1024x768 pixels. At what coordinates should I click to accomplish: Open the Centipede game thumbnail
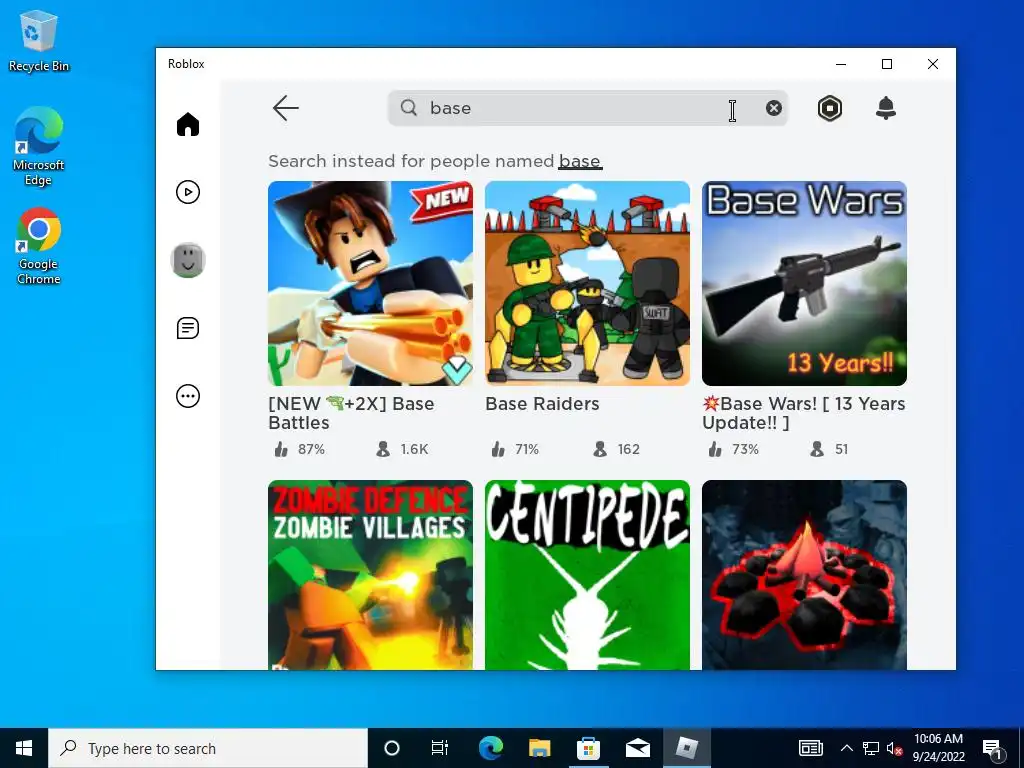pyautogui.click(x=587, y=575)
